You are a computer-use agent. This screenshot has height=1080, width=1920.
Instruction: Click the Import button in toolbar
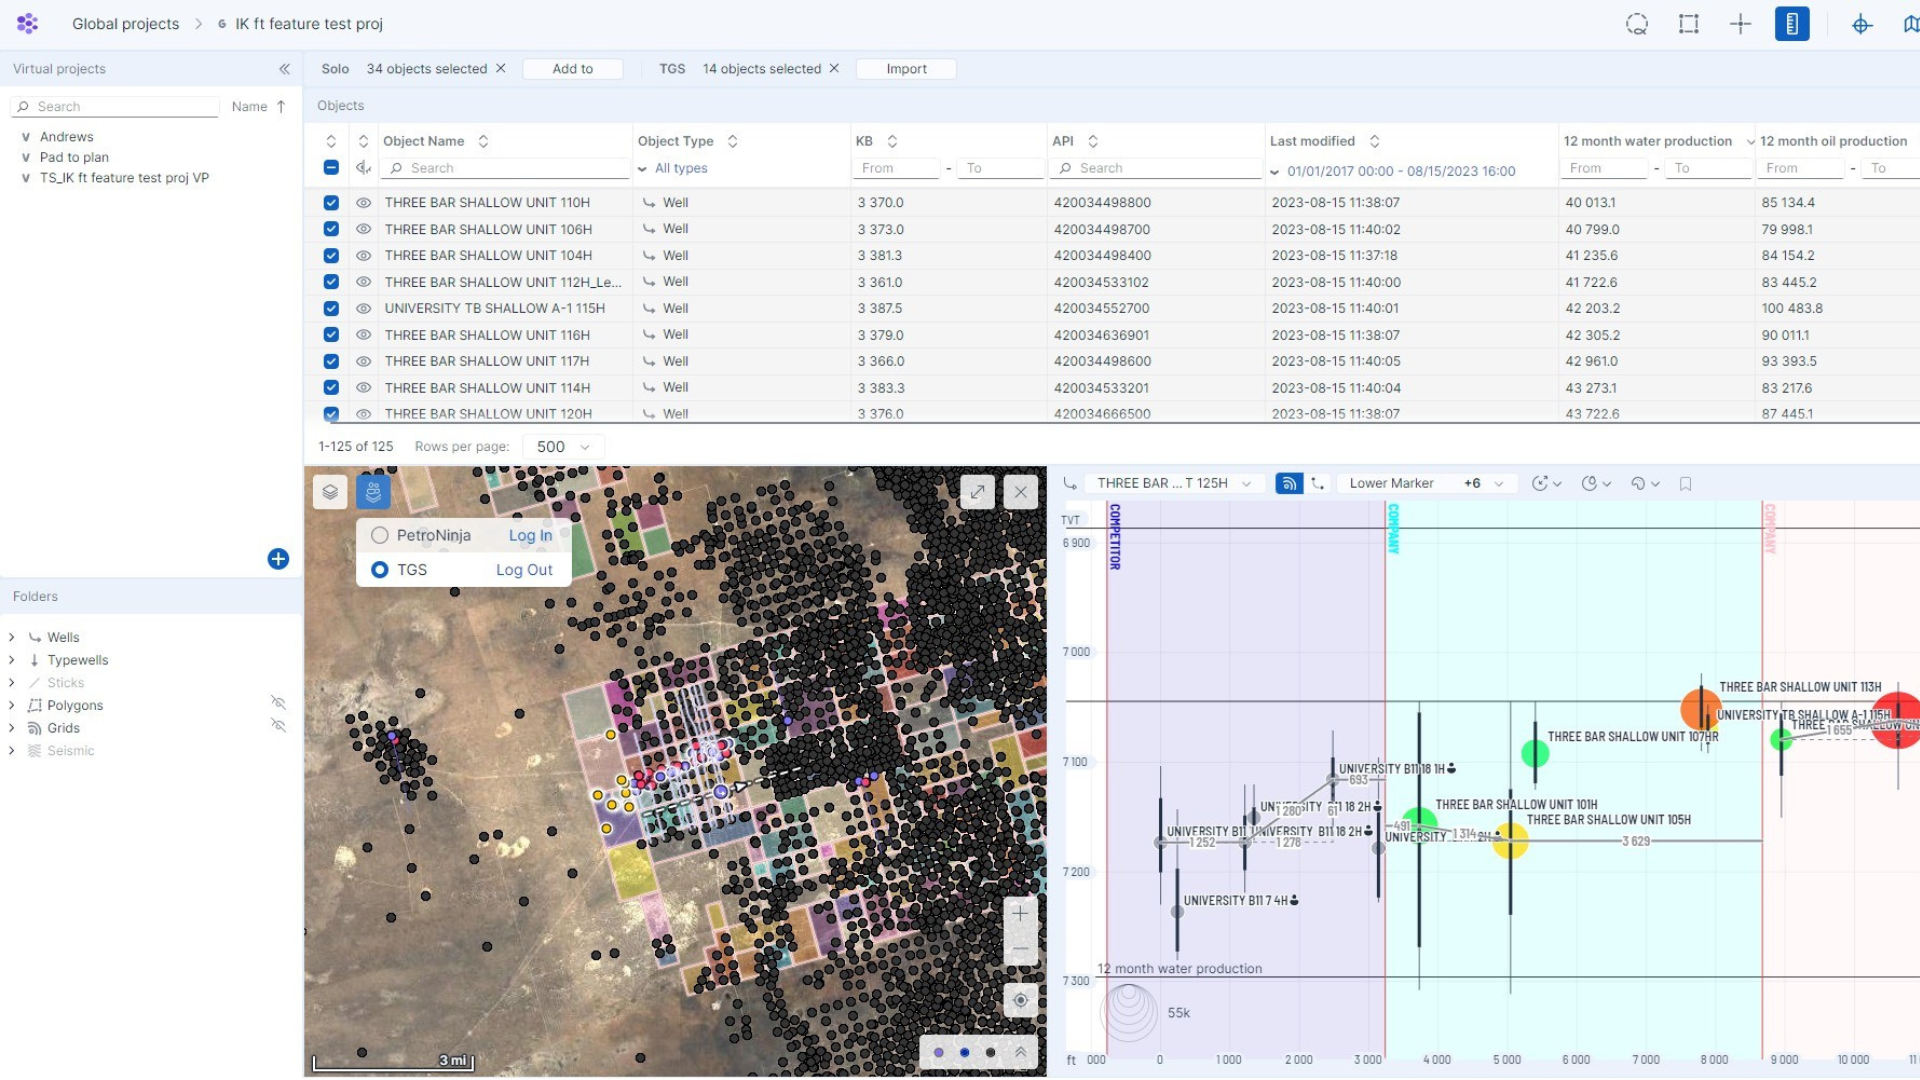906,67
